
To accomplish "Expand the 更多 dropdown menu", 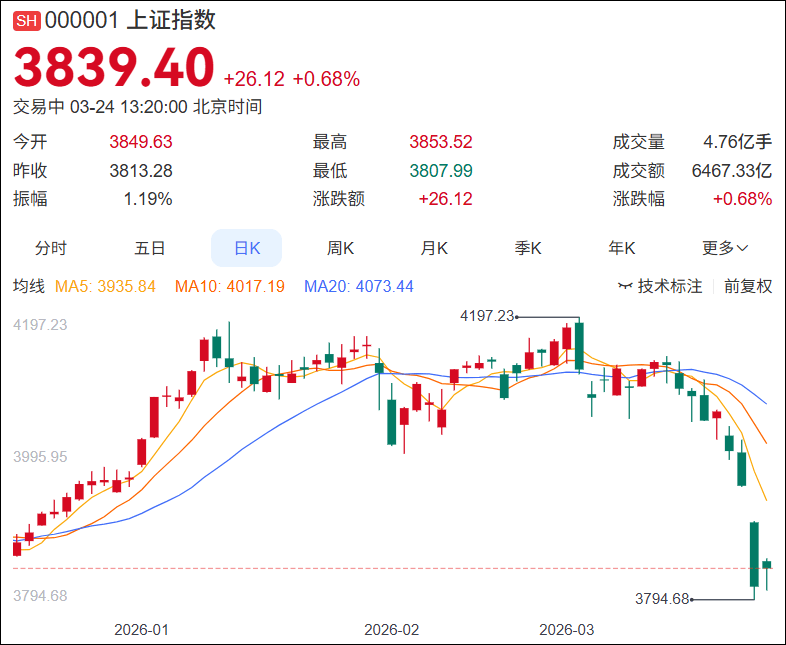I will click(x=725, y=248).
